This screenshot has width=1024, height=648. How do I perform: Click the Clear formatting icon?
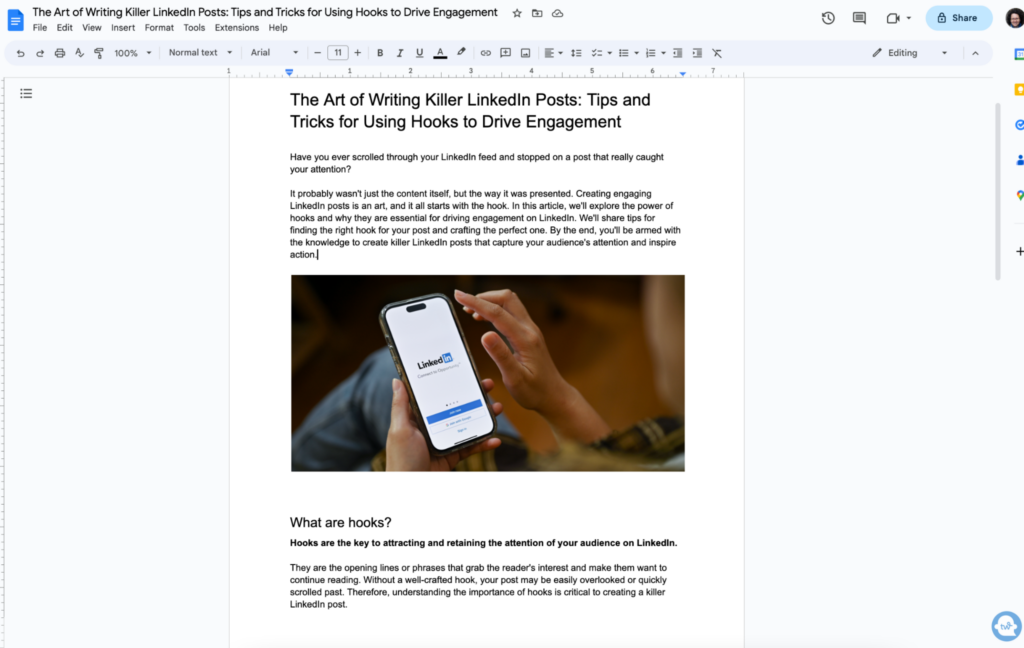pos(717,53)
